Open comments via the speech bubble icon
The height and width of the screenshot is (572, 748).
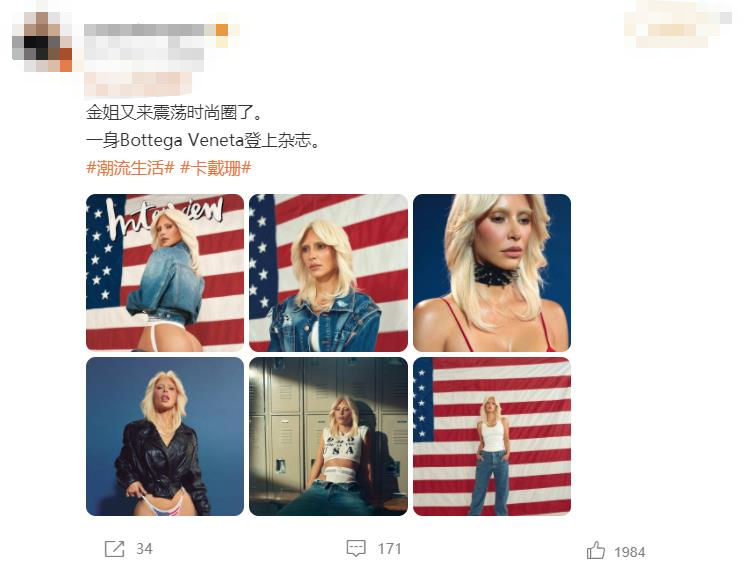[356, 548]
